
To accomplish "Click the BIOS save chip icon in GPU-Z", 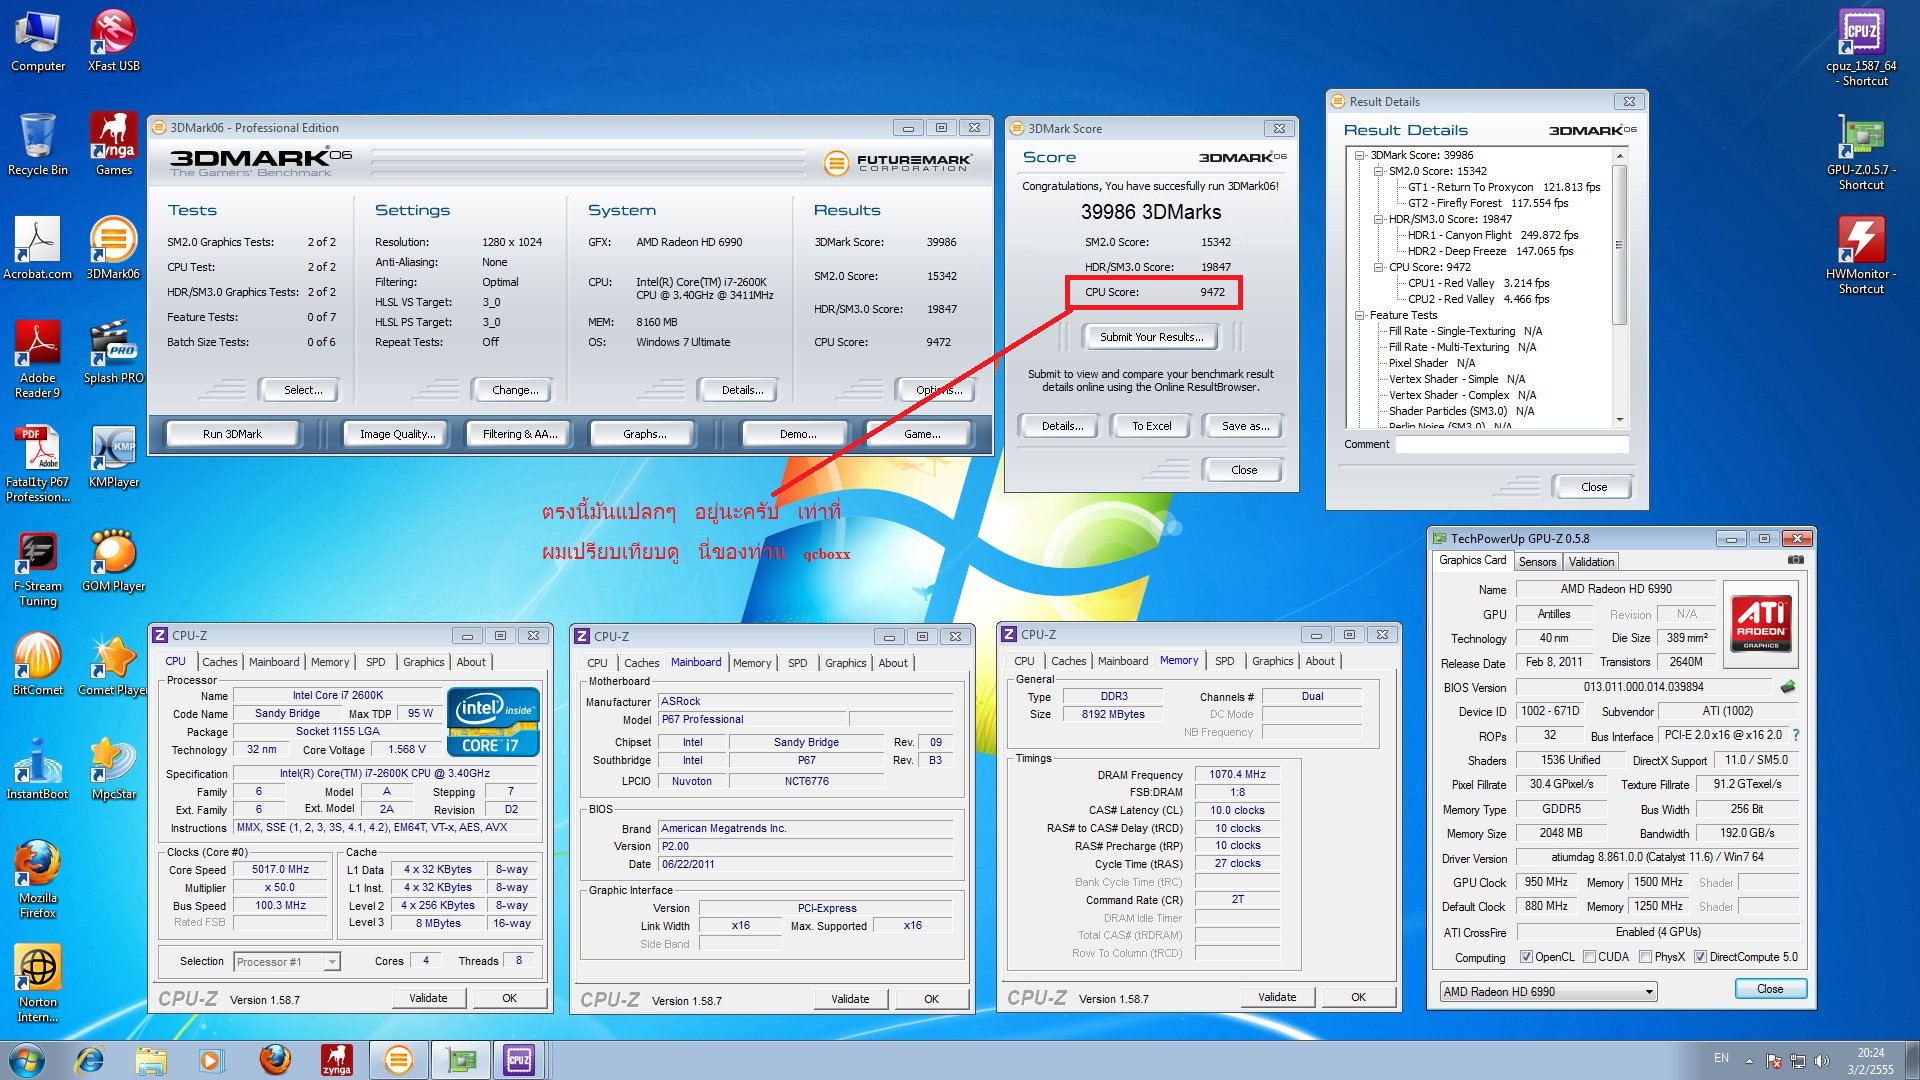I will pos(1788,687).
